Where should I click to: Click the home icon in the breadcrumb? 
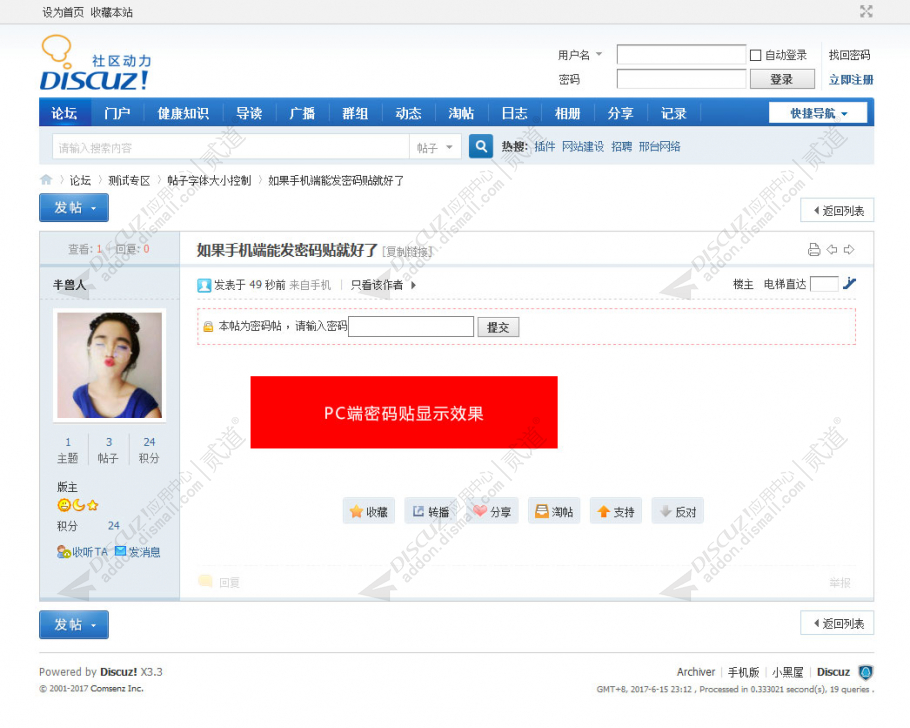46,180
